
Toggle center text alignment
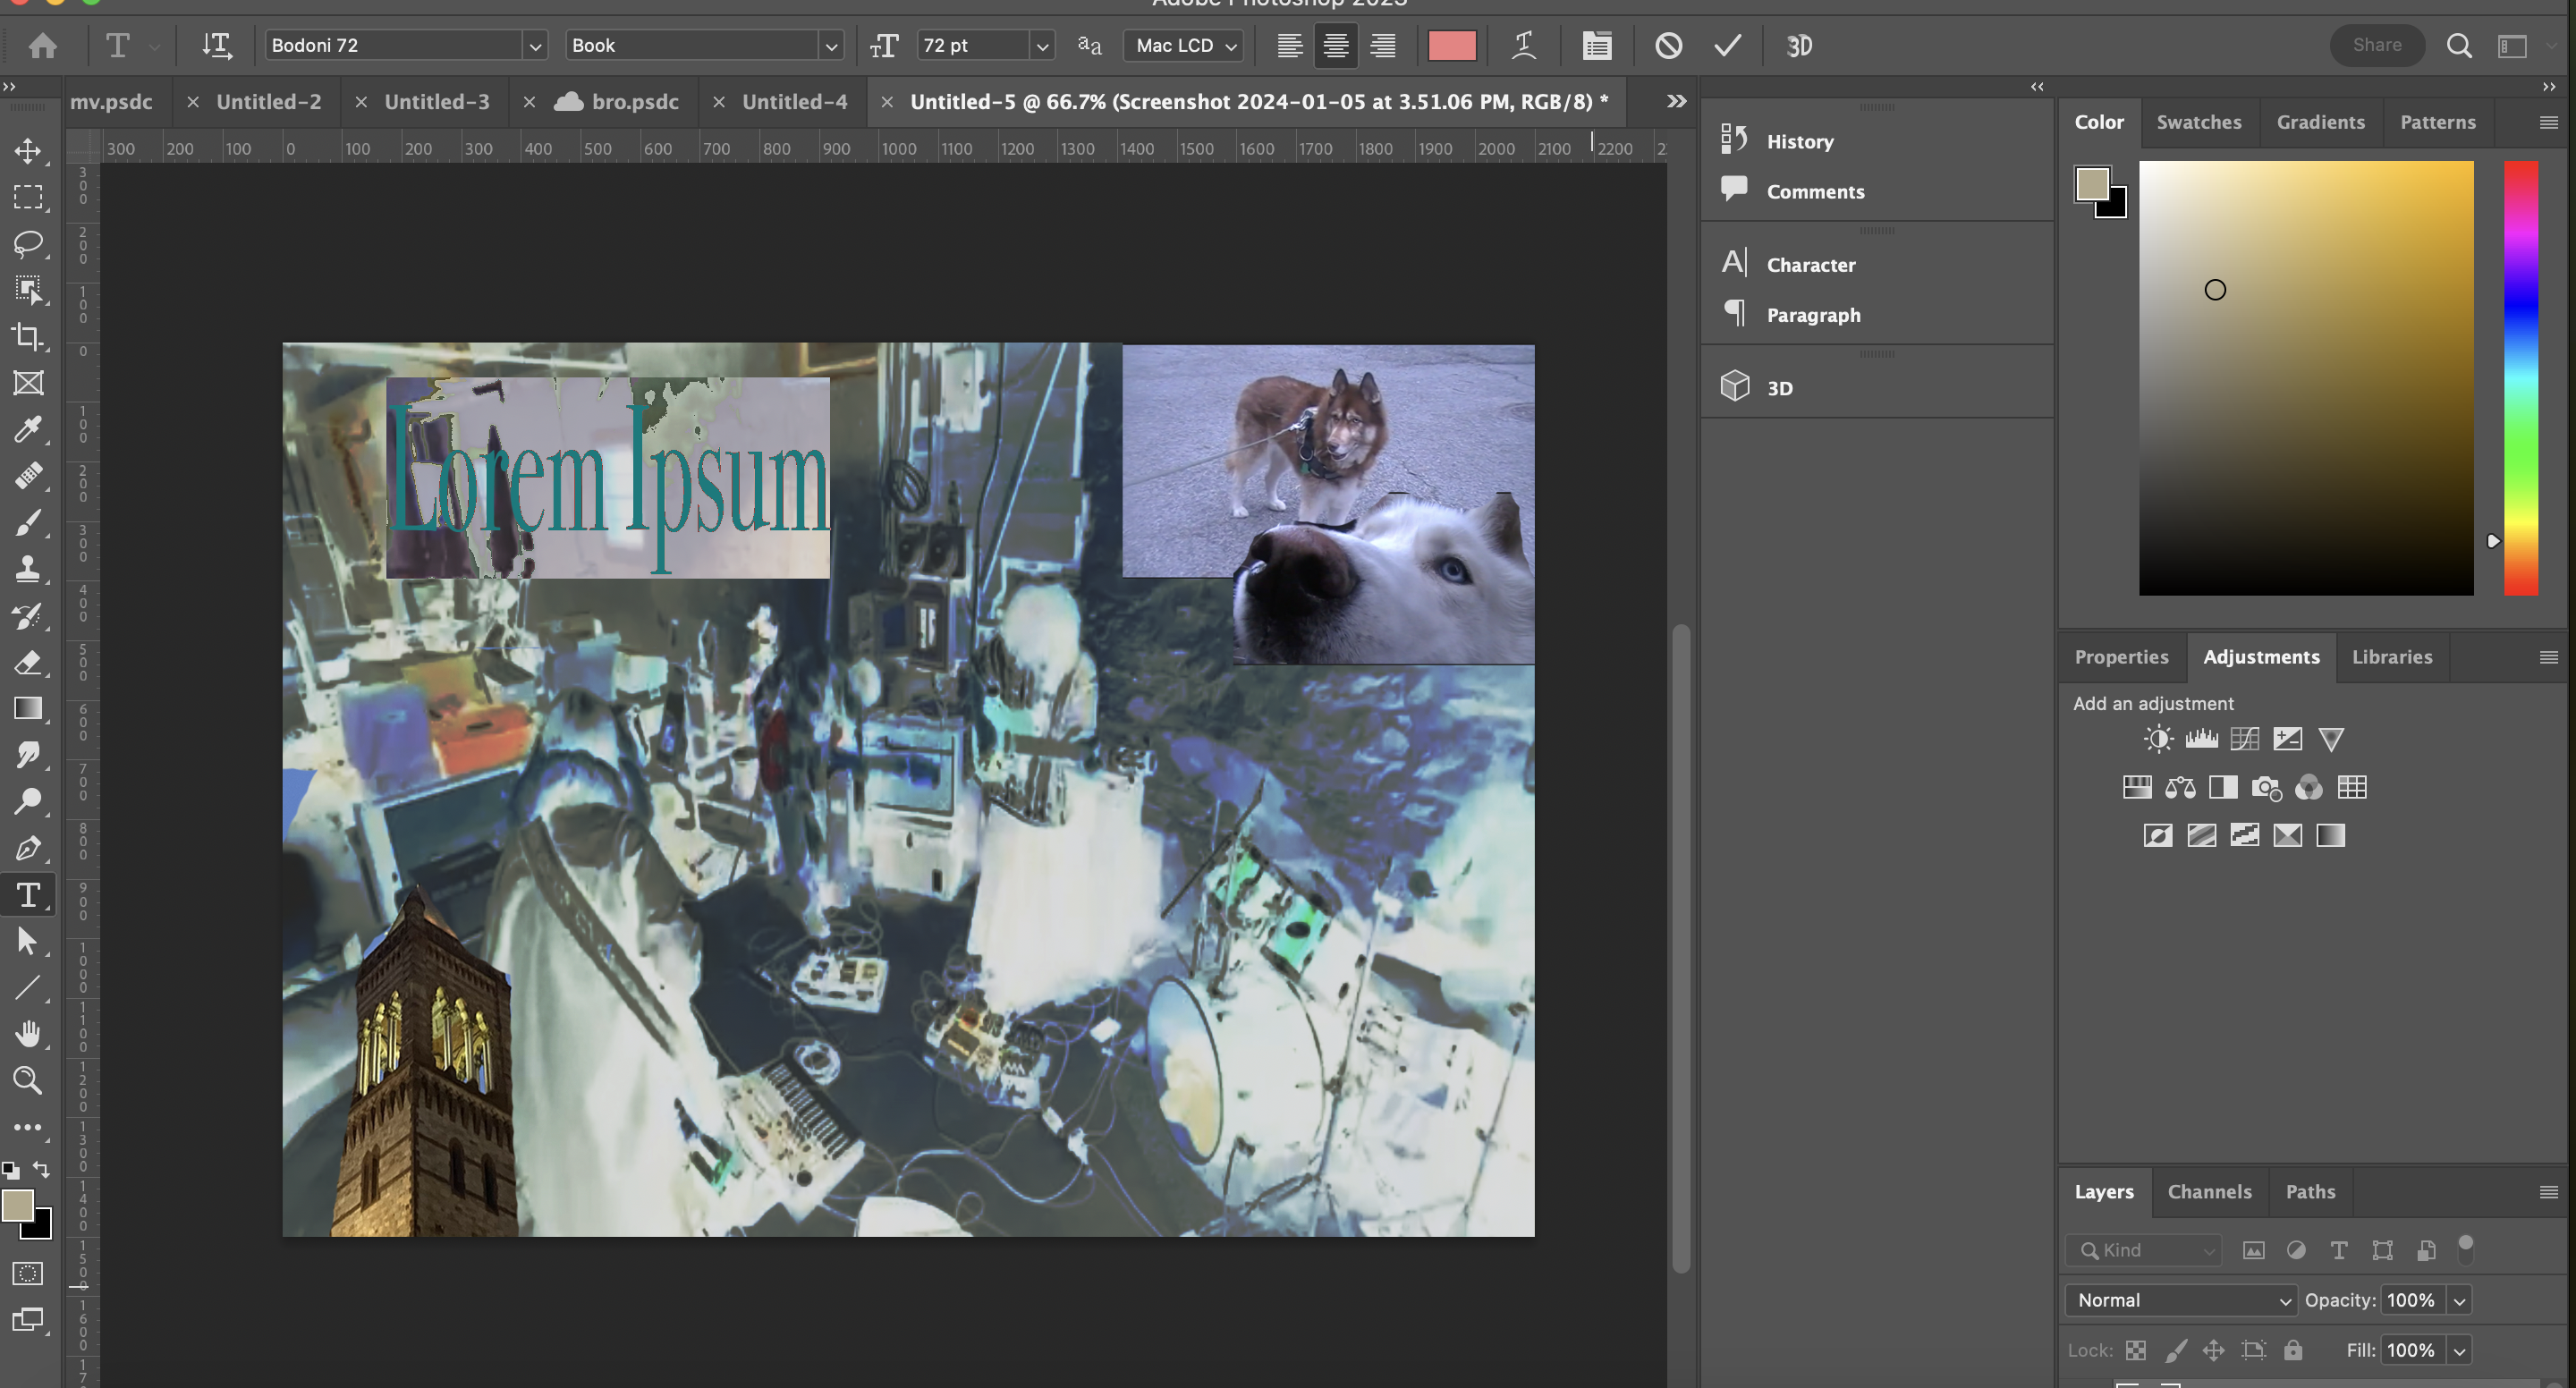(x=1336, y=46)
